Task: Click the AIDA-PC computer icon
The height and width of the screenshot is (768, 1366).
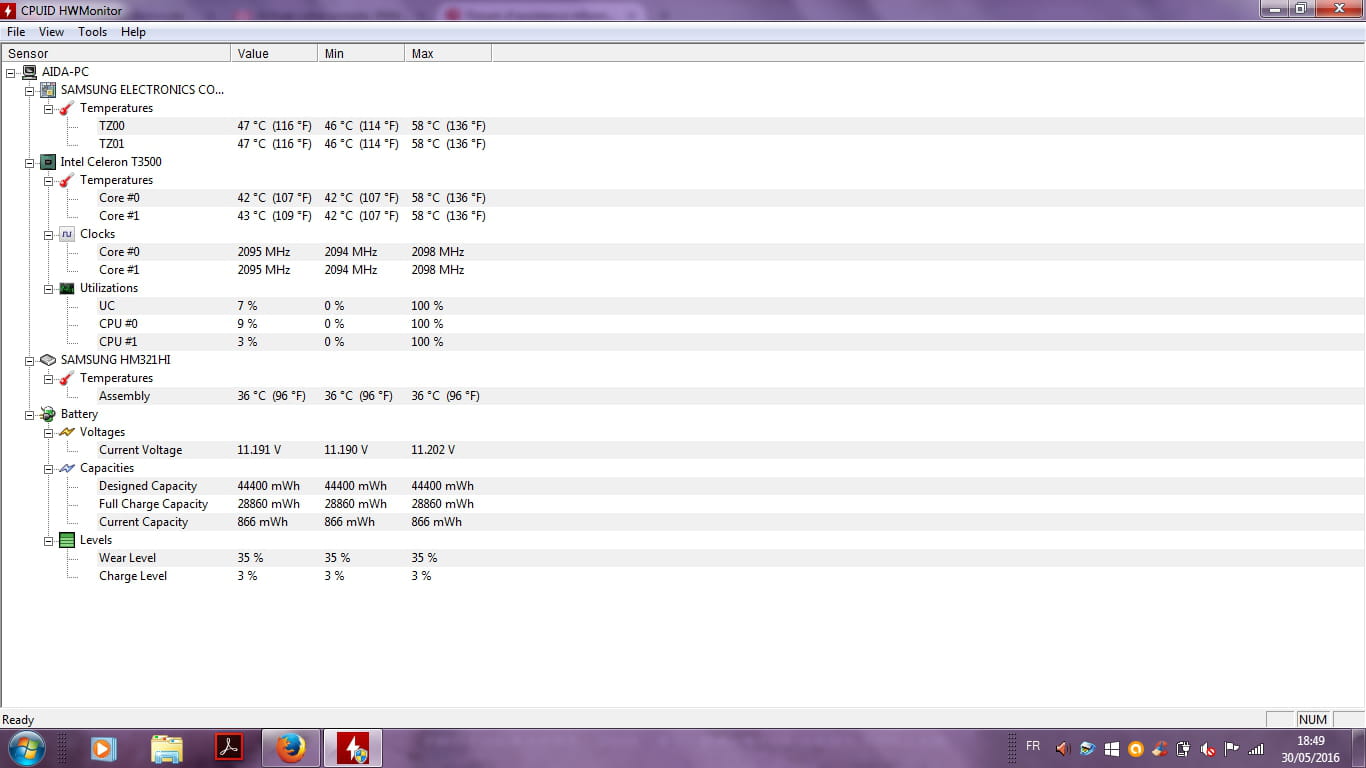Action: pyautogui.click(x=30, y=72)
